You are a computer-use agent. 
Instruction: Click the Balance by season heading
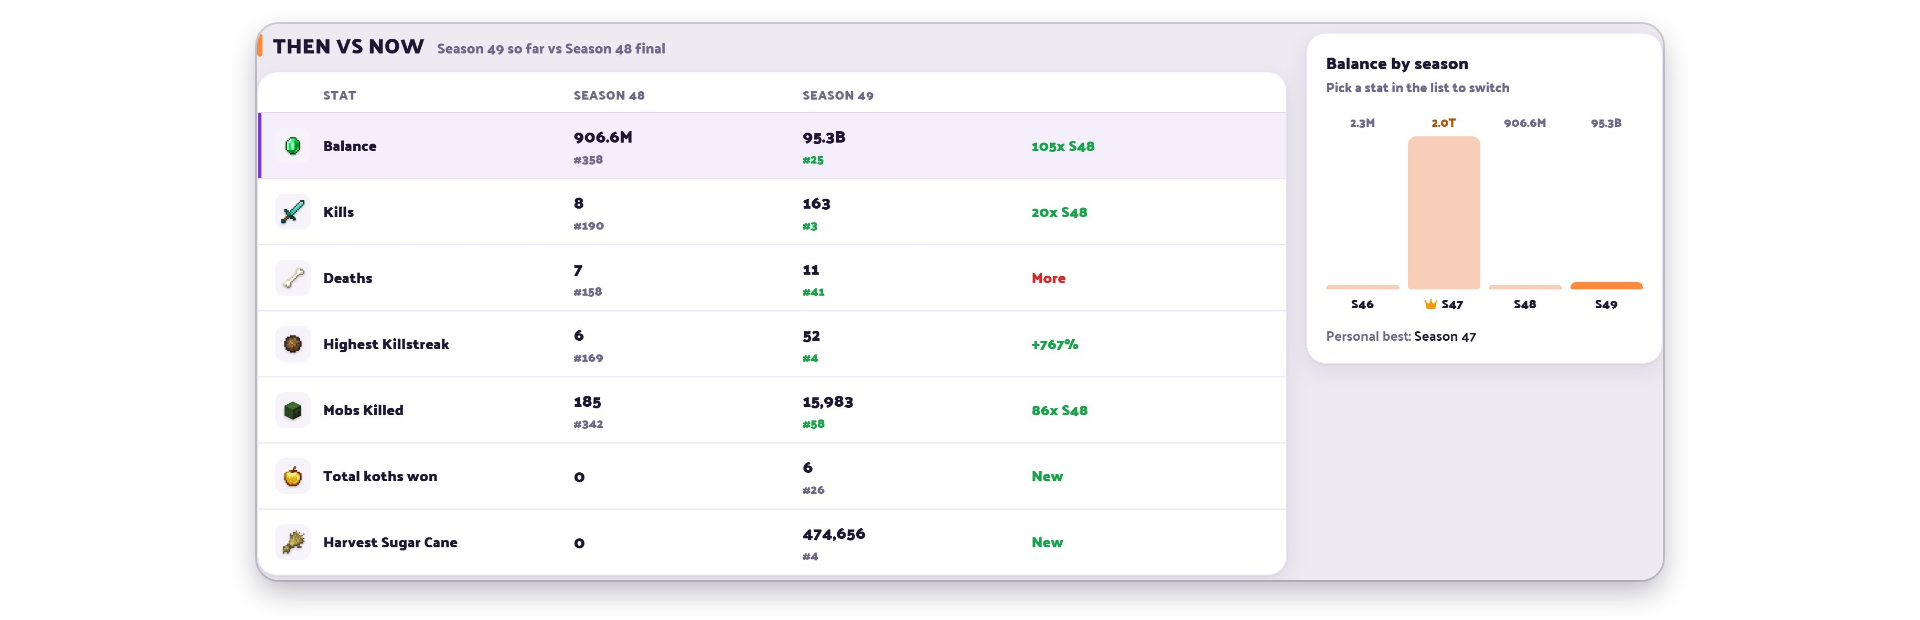pos(1397,64)
